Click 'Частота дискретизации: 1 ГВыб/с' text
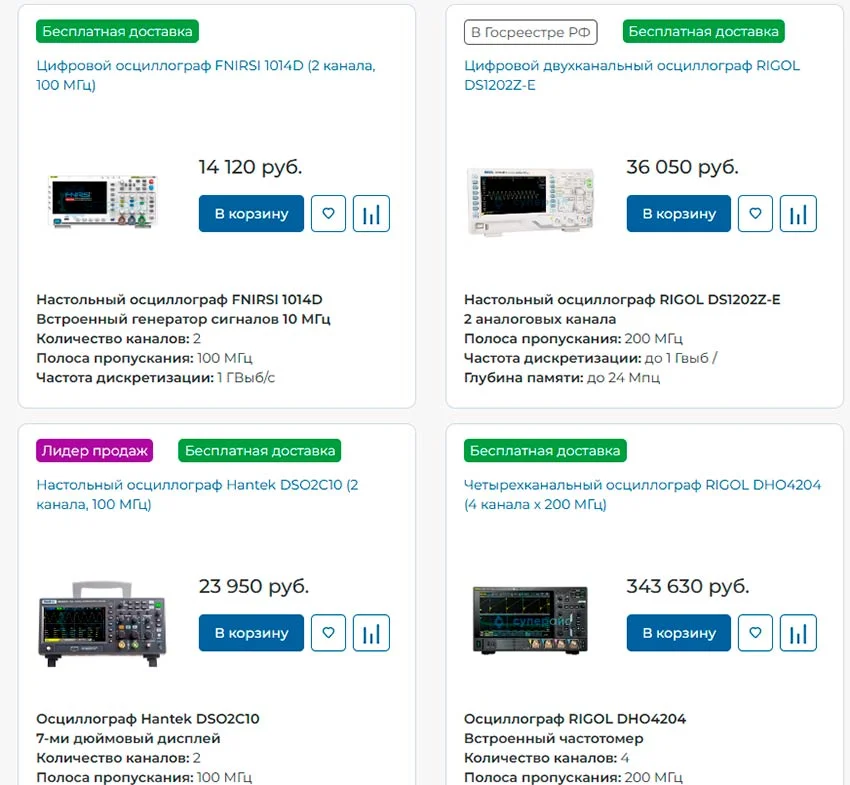Viewport: 850px width, 785px height. pos(156,377)
